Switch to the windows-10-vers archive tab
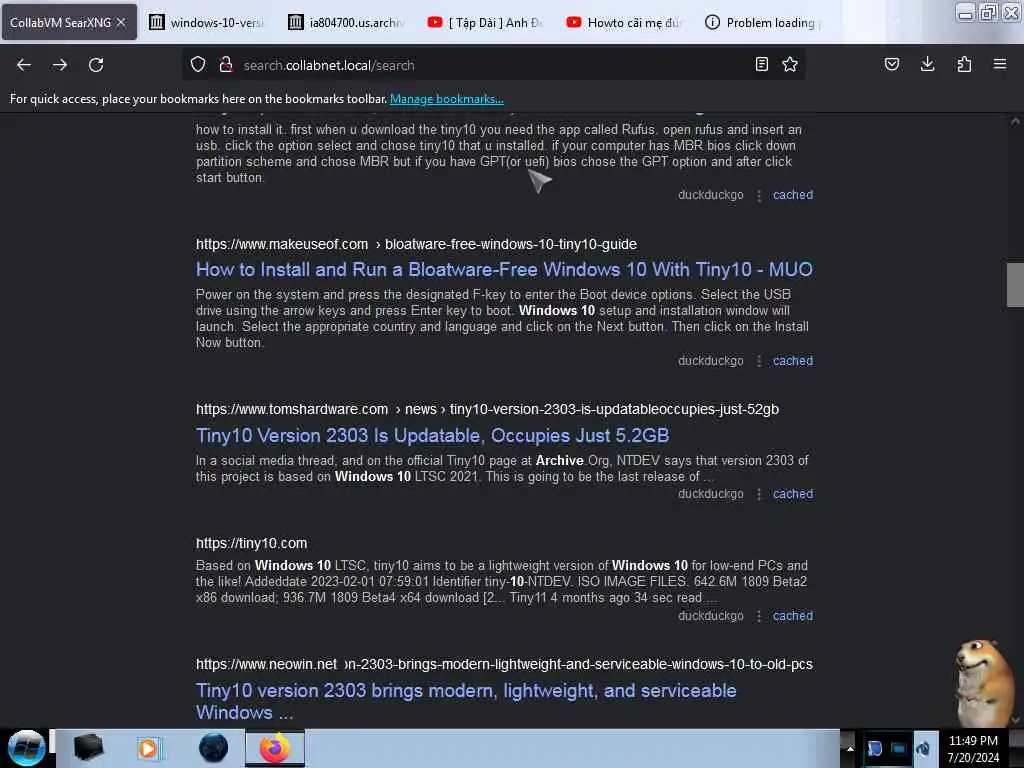The width and height of the screenshot is (1024, 768). coord(208,22)
